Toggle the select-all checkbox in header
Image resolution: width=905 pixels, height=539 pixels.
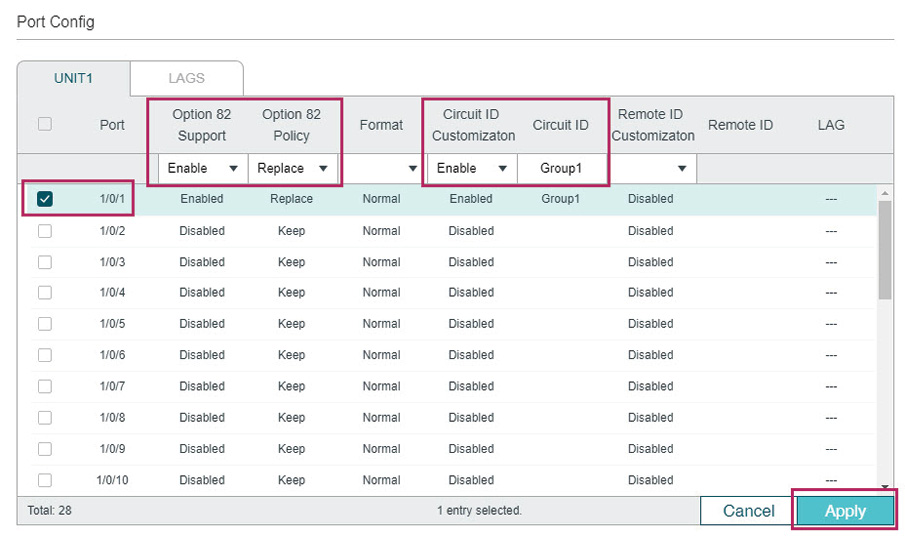pos(44,124)
